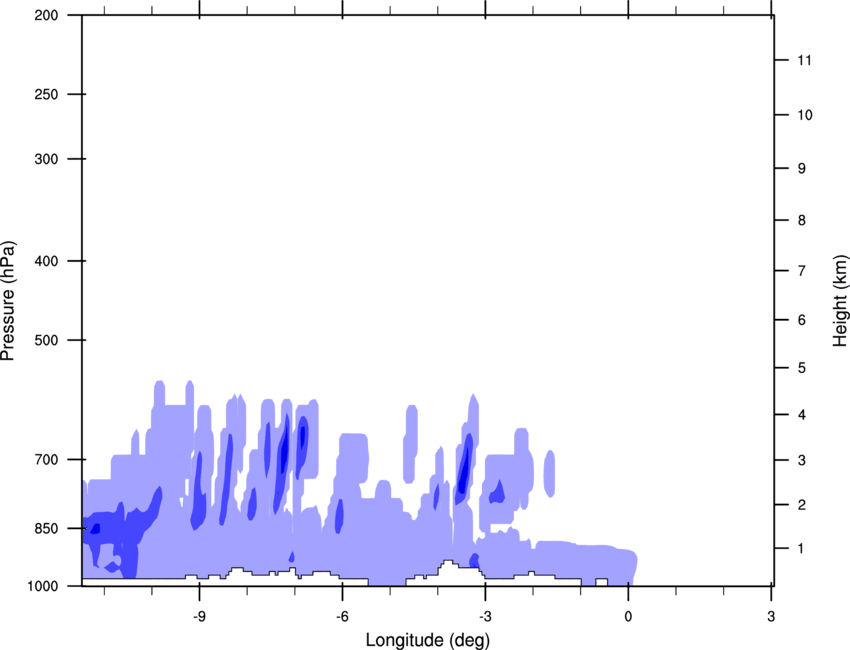
Task: Click the 6 km height label
Action: coord(802,320)
